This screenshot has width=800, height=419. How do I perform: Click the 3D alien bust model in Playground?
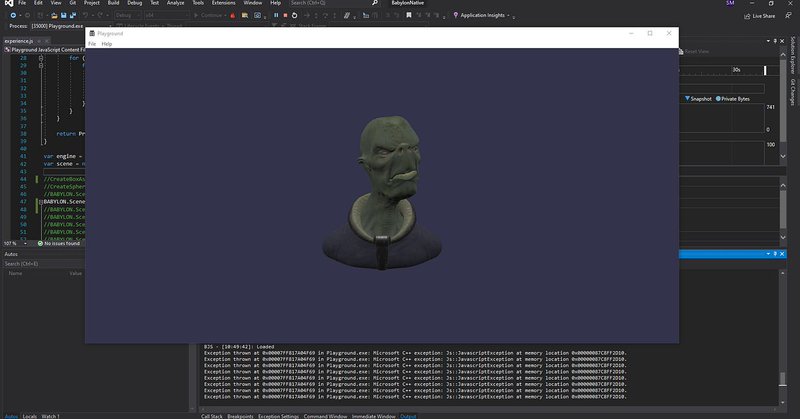coord(382,193)
